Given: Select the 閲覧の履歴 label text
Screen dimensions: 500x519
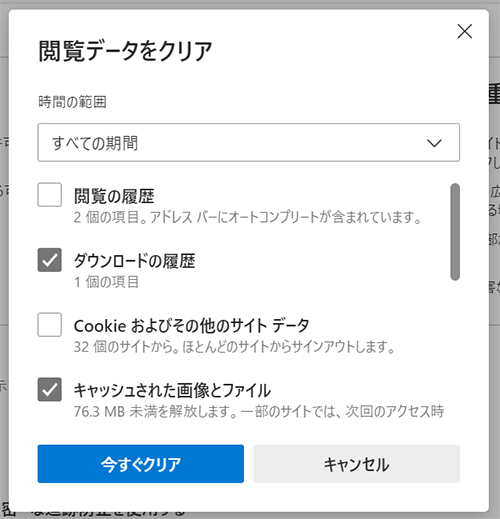Looking at the screenshot, I should [114, 196].
